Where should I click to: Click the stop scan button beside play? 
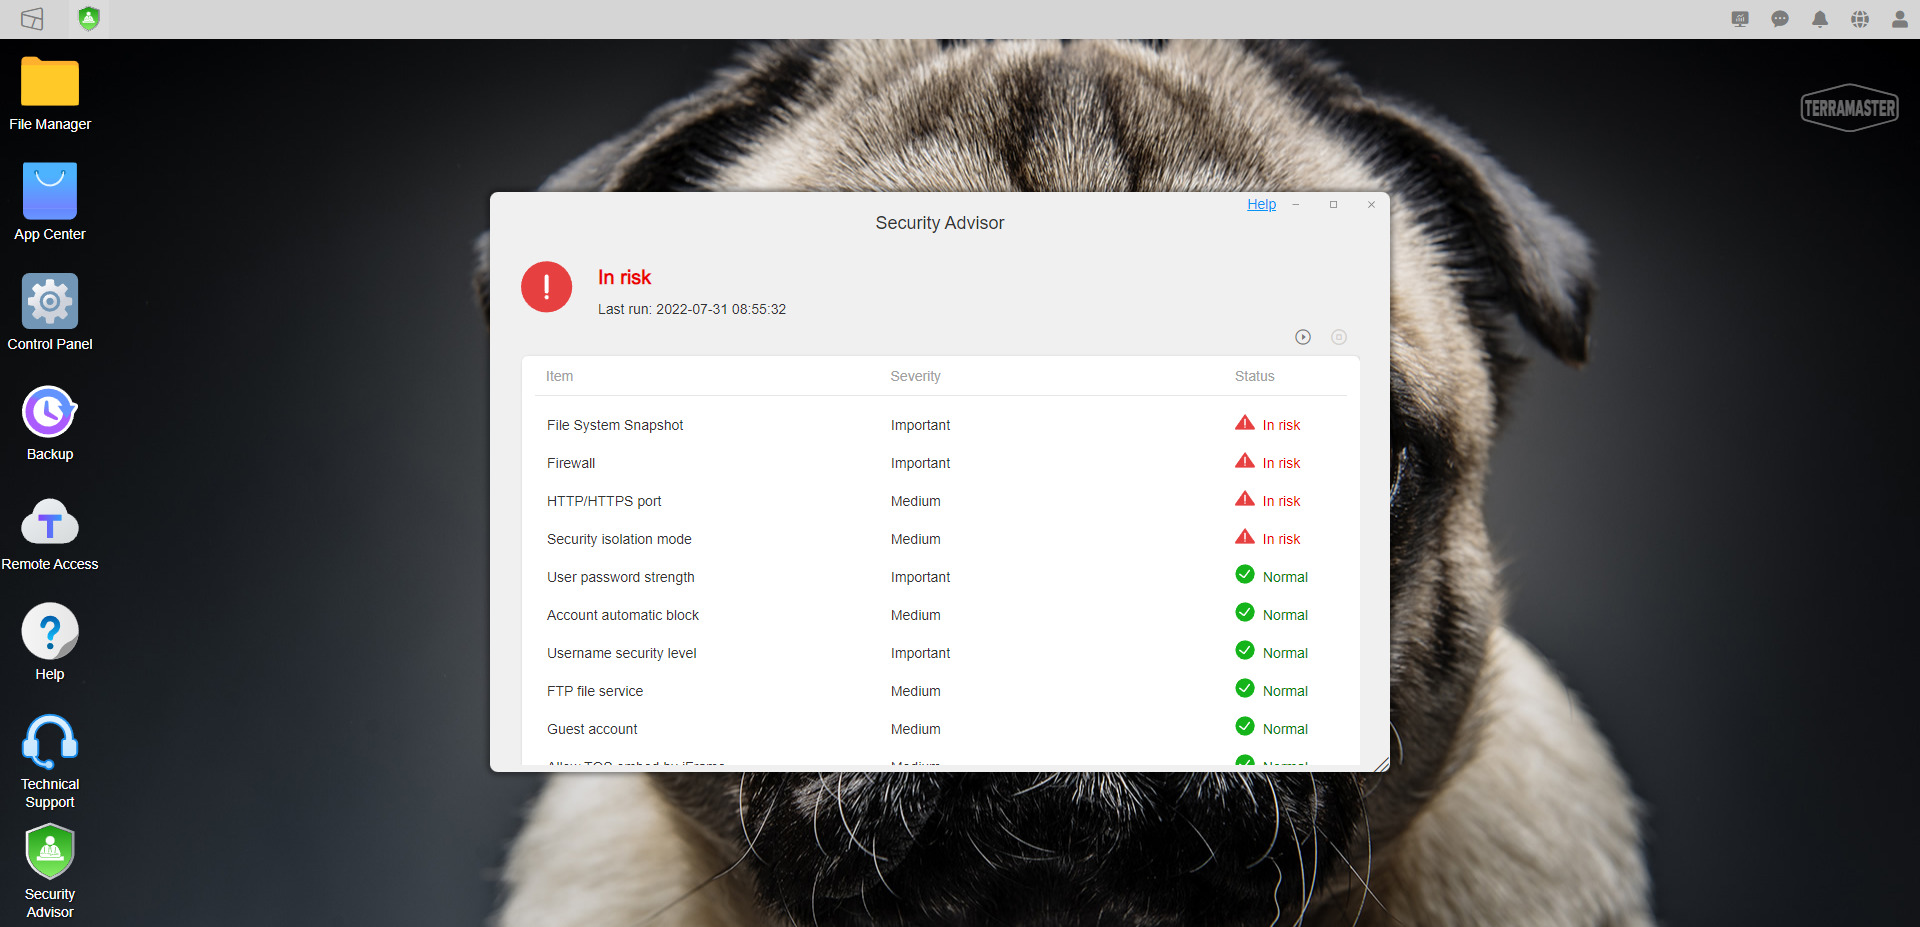pyautogui.click(x=1338, y=337)
